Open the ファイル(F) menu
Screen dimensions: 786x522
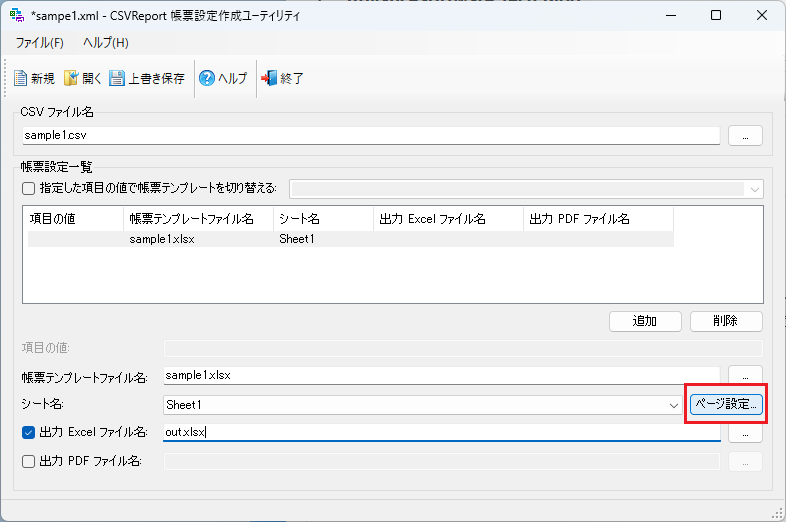tap(40, 43)
